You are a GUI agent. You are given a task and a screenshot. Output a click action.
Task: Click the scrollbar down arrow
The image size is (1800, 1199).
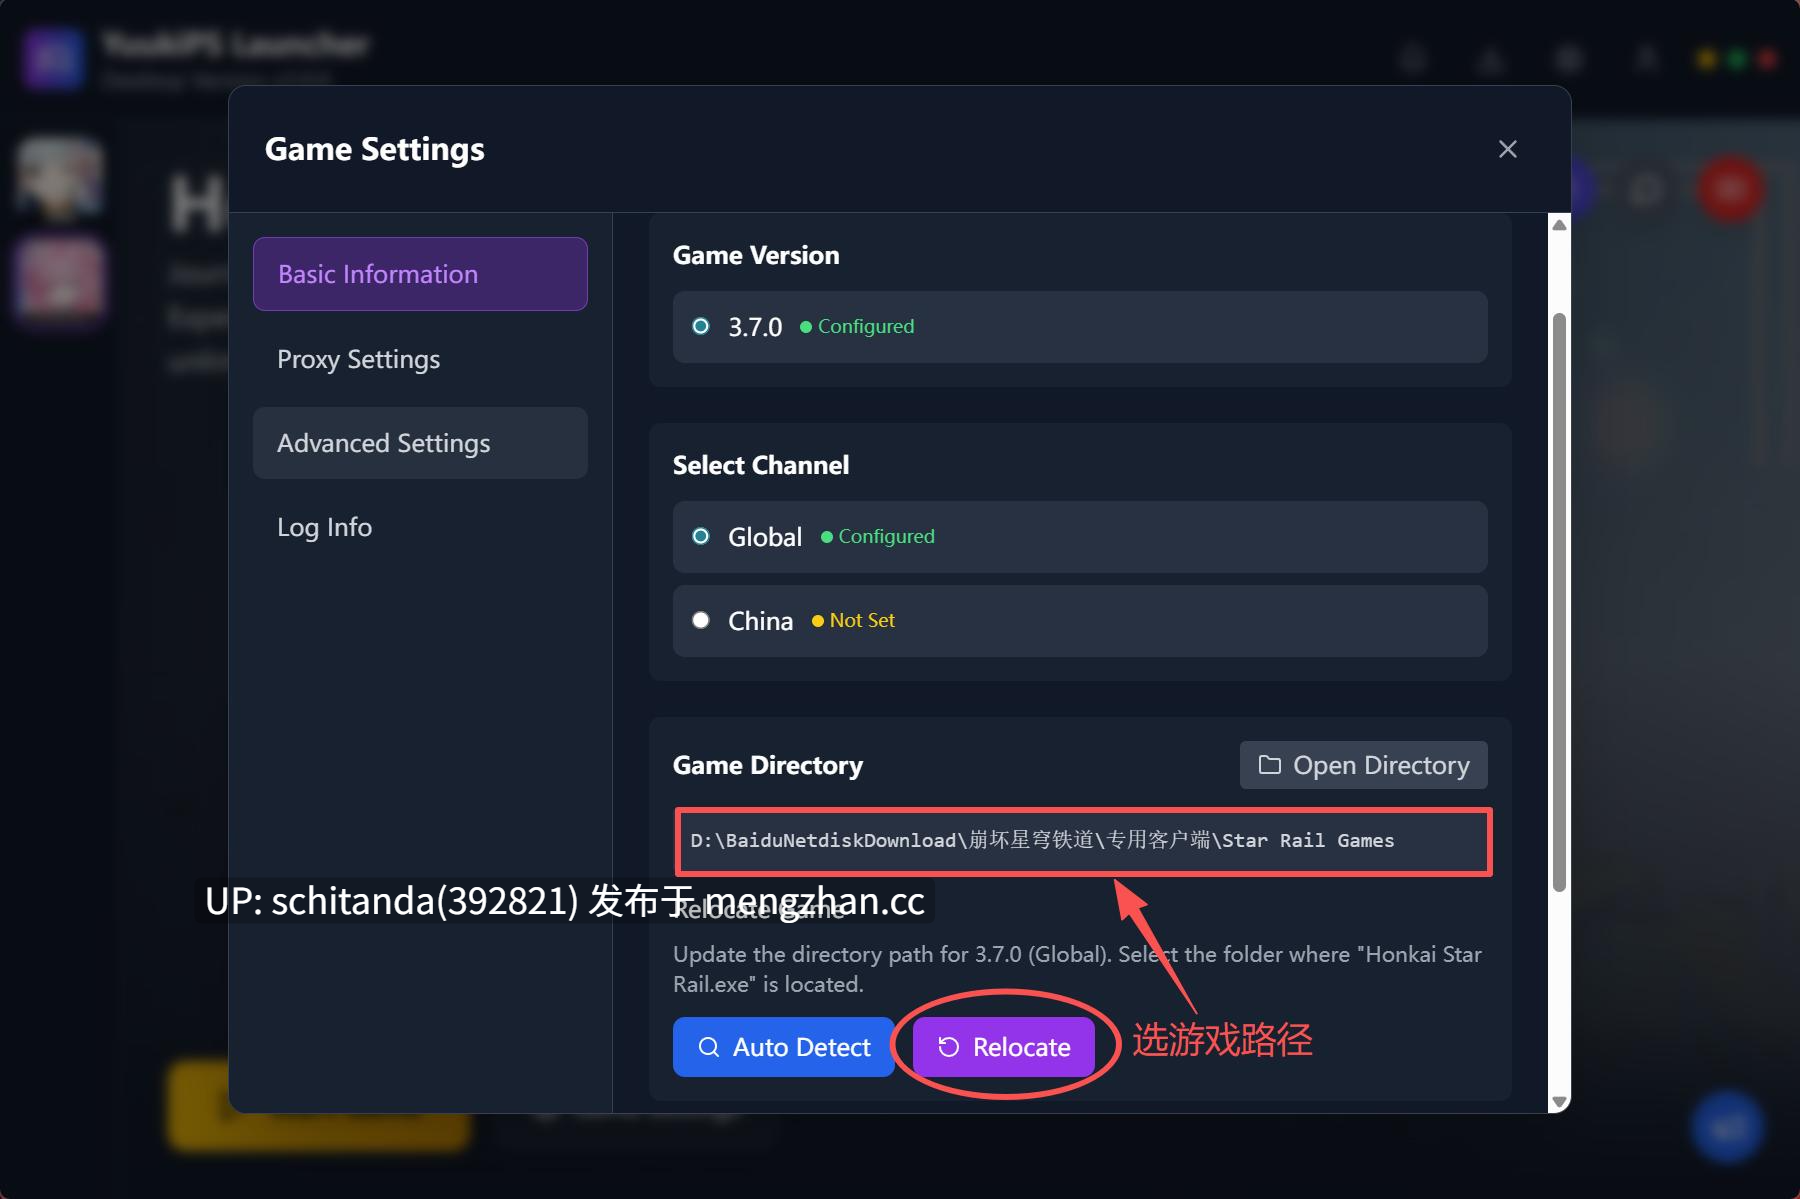[1559, 1102]
